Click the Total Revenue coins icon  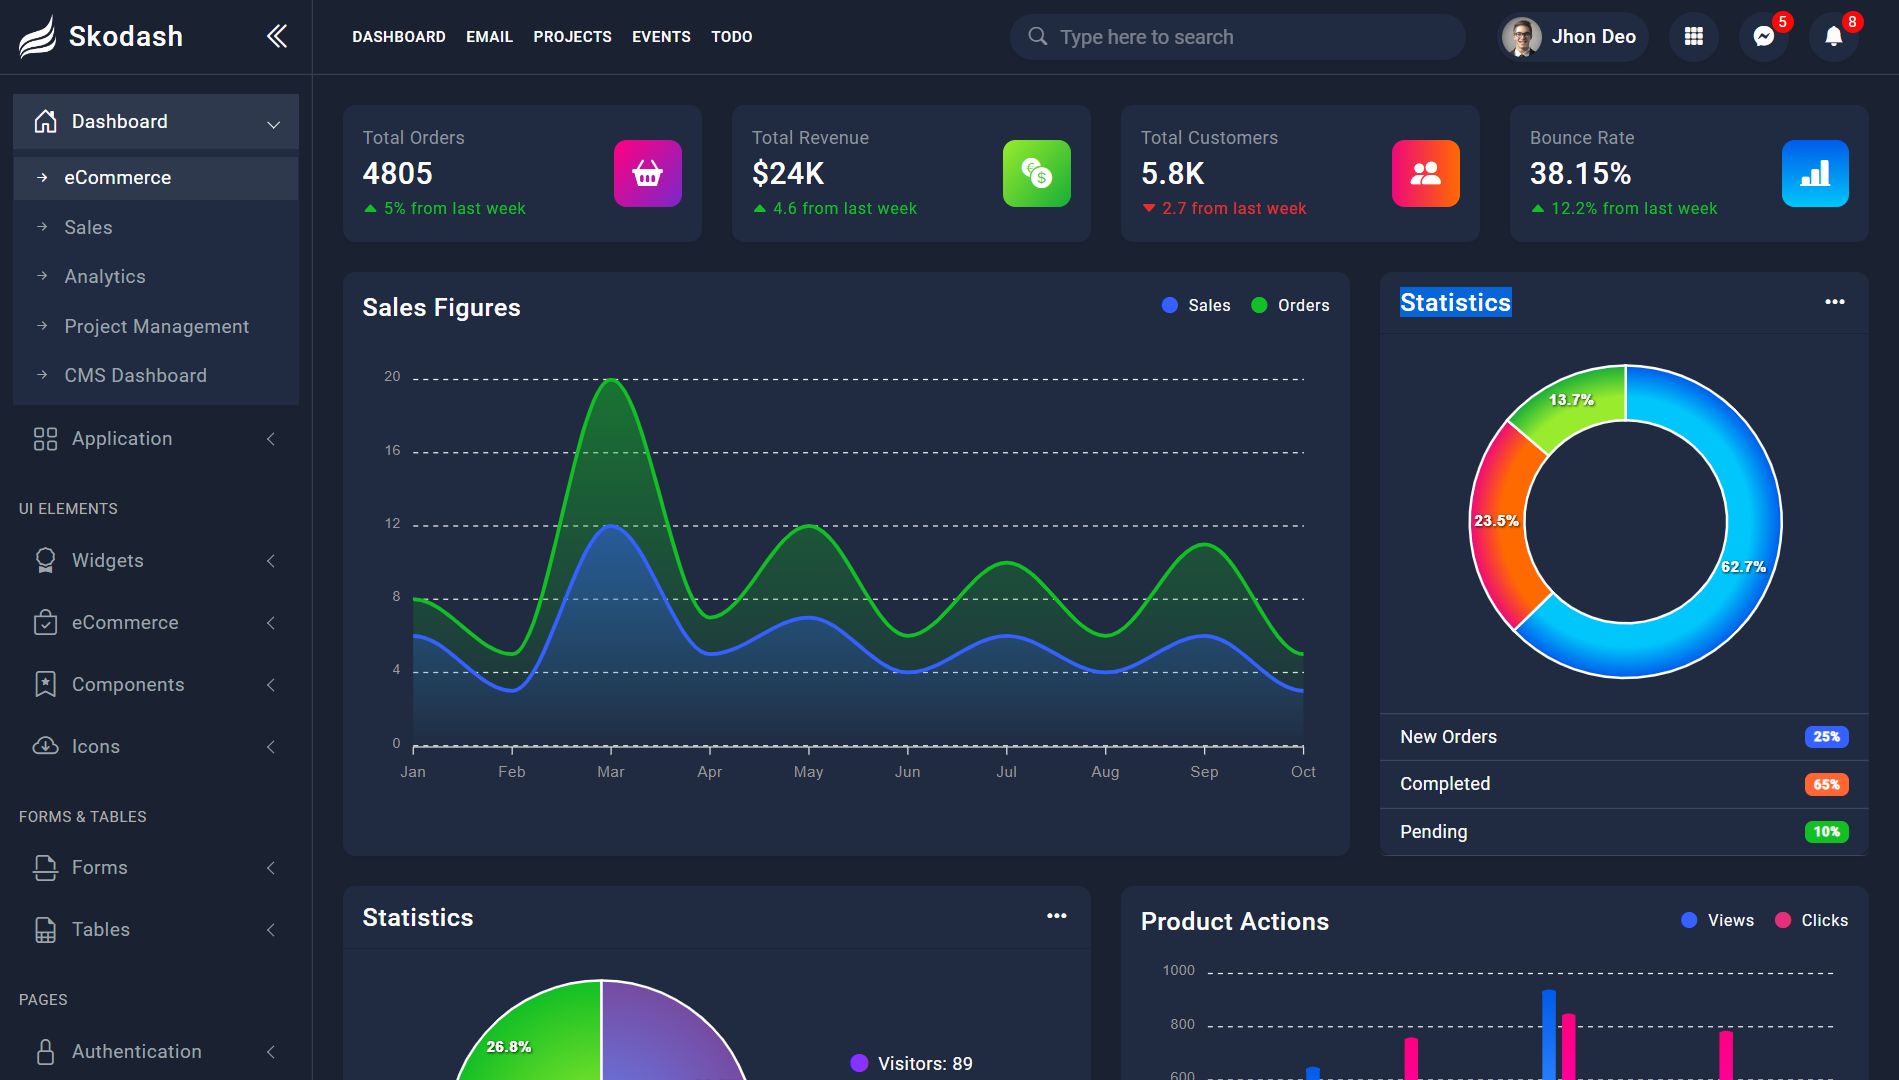point(1036,174)
